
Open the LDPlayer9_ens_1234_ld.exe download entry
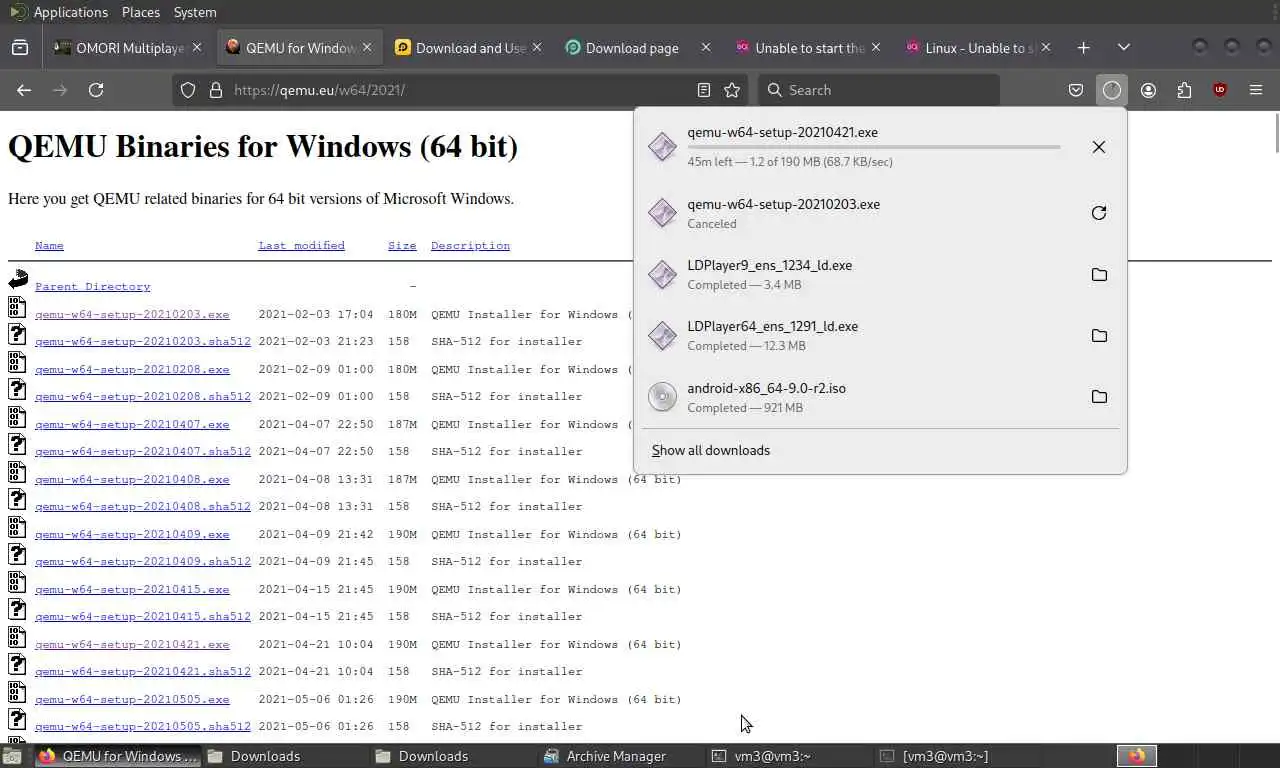click(x=880, y=275)
